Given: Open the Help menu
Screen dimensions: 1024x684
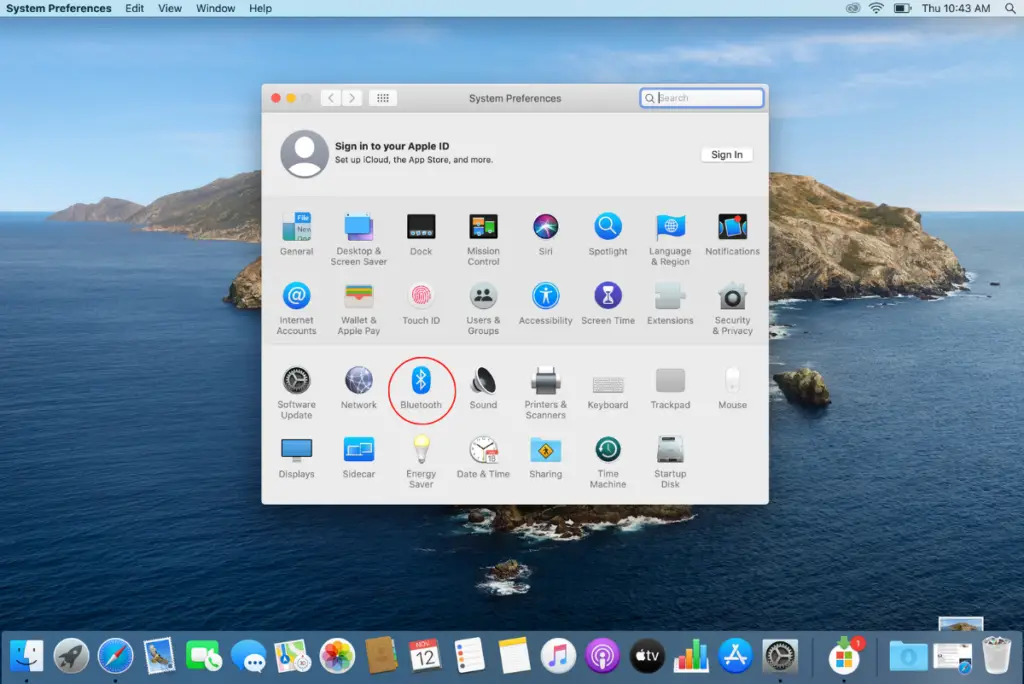Looking at the screenshot, I should coord(260,8).
